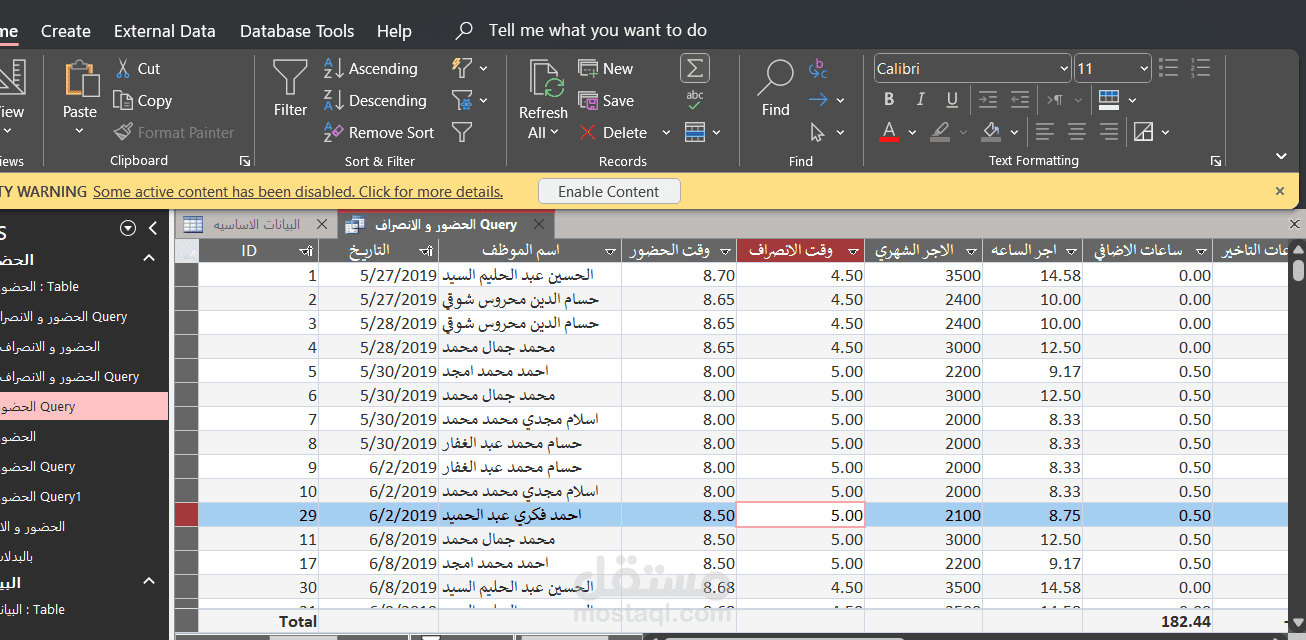This screenshot has height=640, width=1306.
Task: Increase the text indent level
Action: point(988,100)
